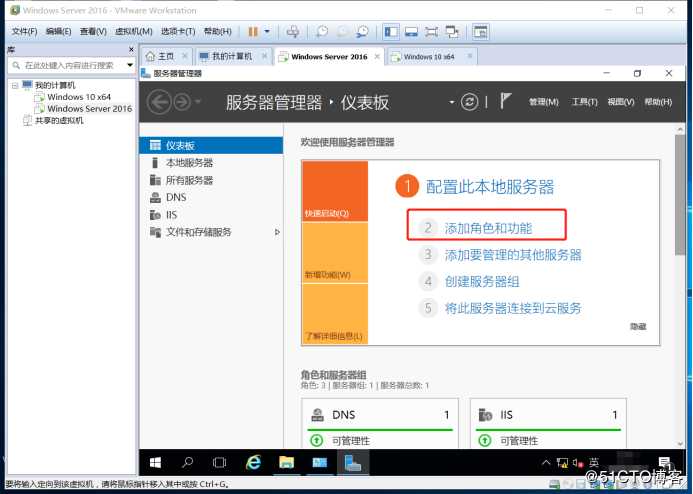
Task: Open the 视图(V) menu in Server Manager
Action: 621,102
